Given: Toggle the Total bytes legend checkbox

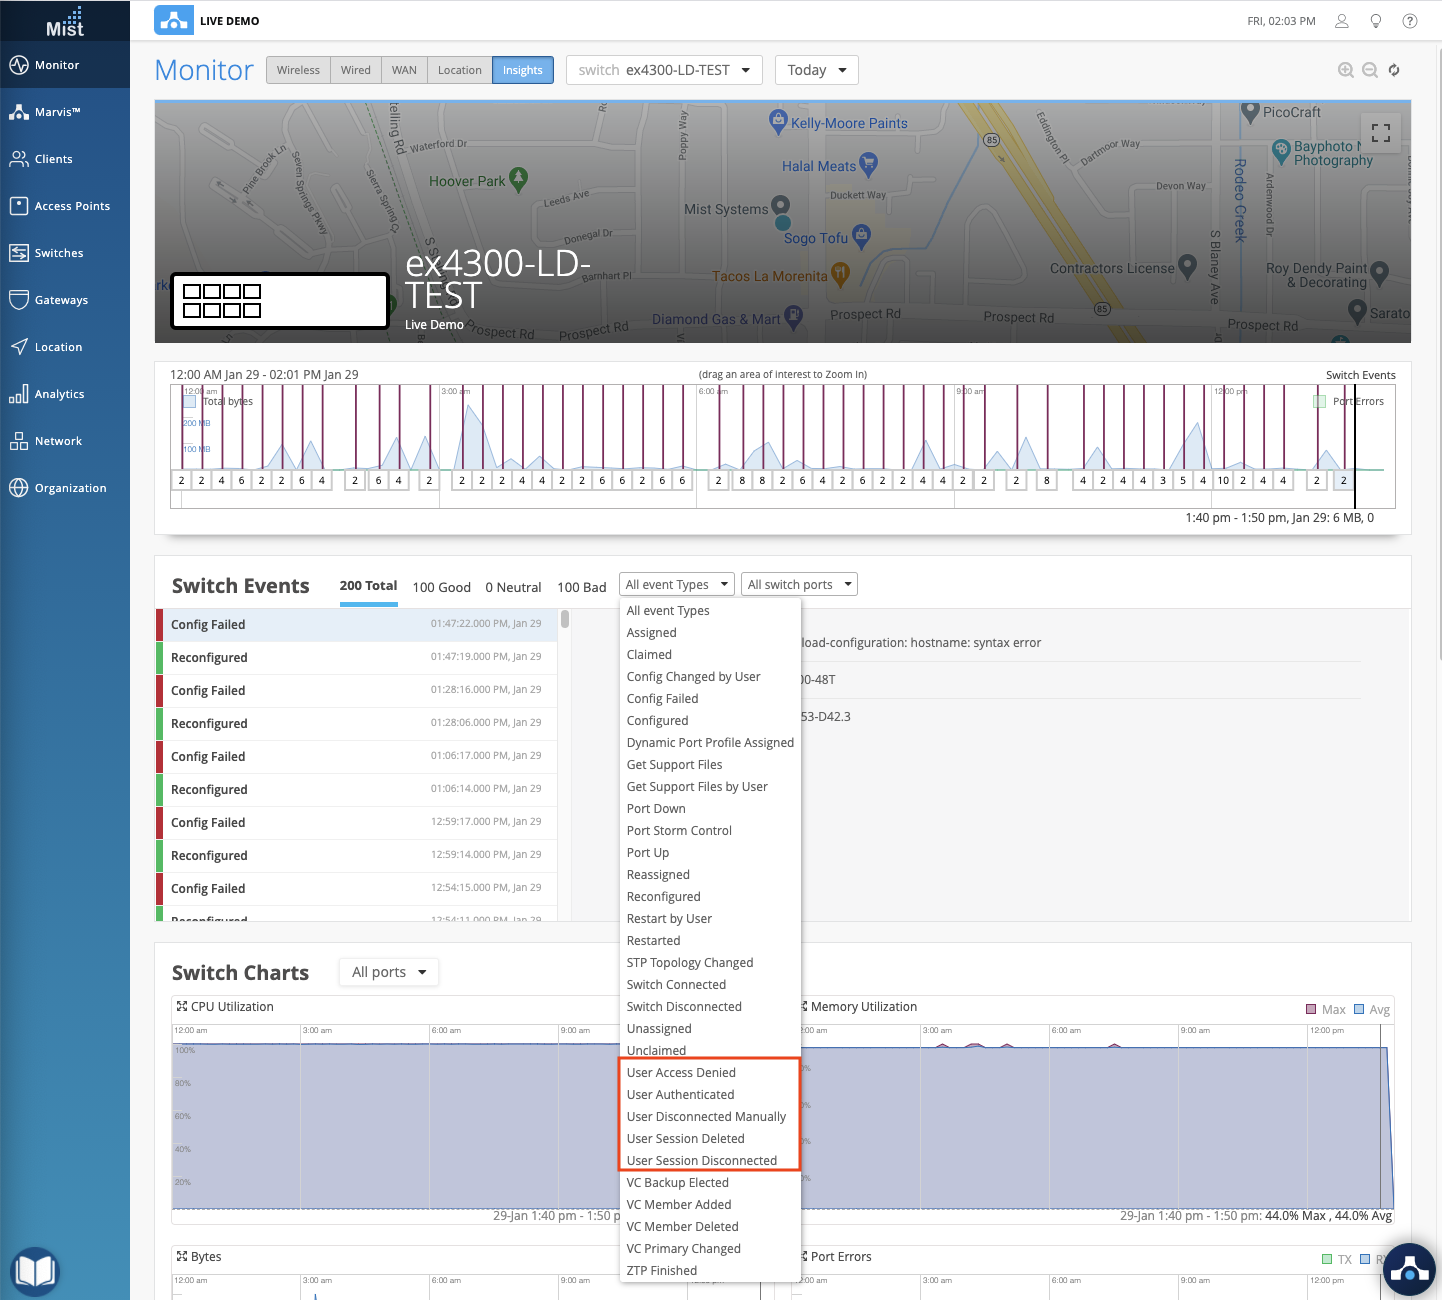Looking at the screenshot, I should click(x=190, y=401).
